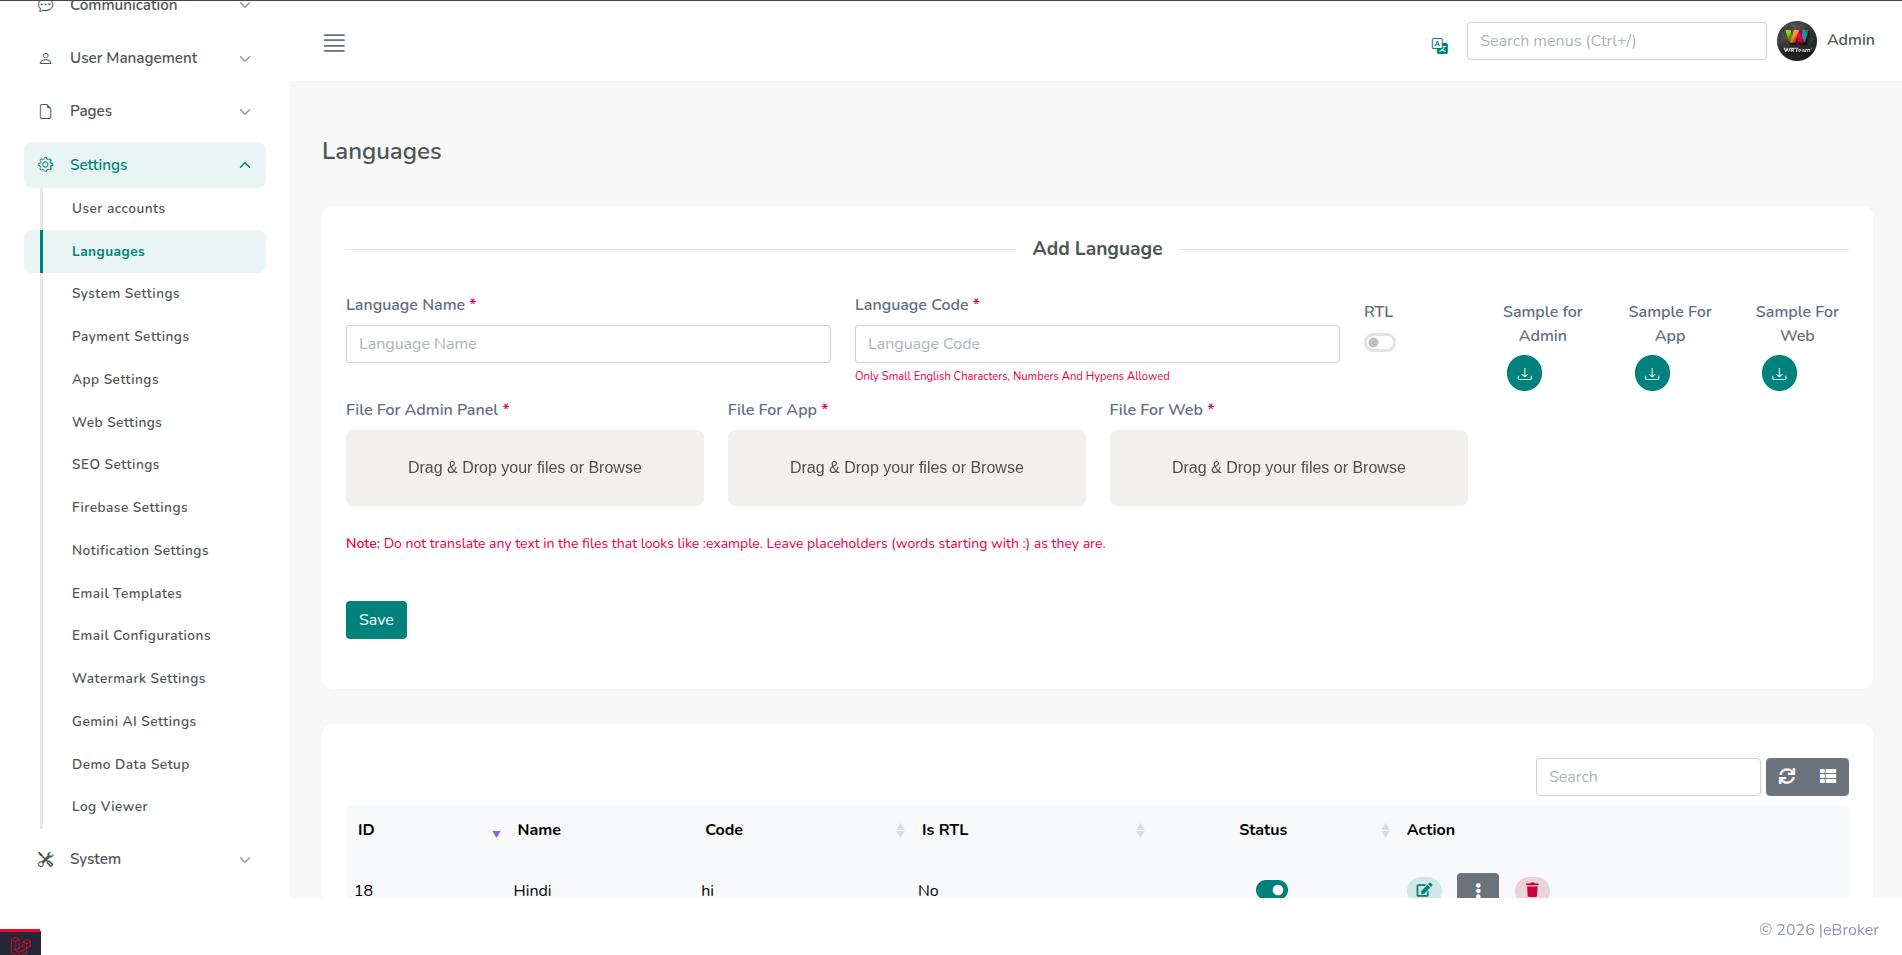The image size is (1902, 955).
Task: Download the Sample For App file
Action: tap(1651, 372)
